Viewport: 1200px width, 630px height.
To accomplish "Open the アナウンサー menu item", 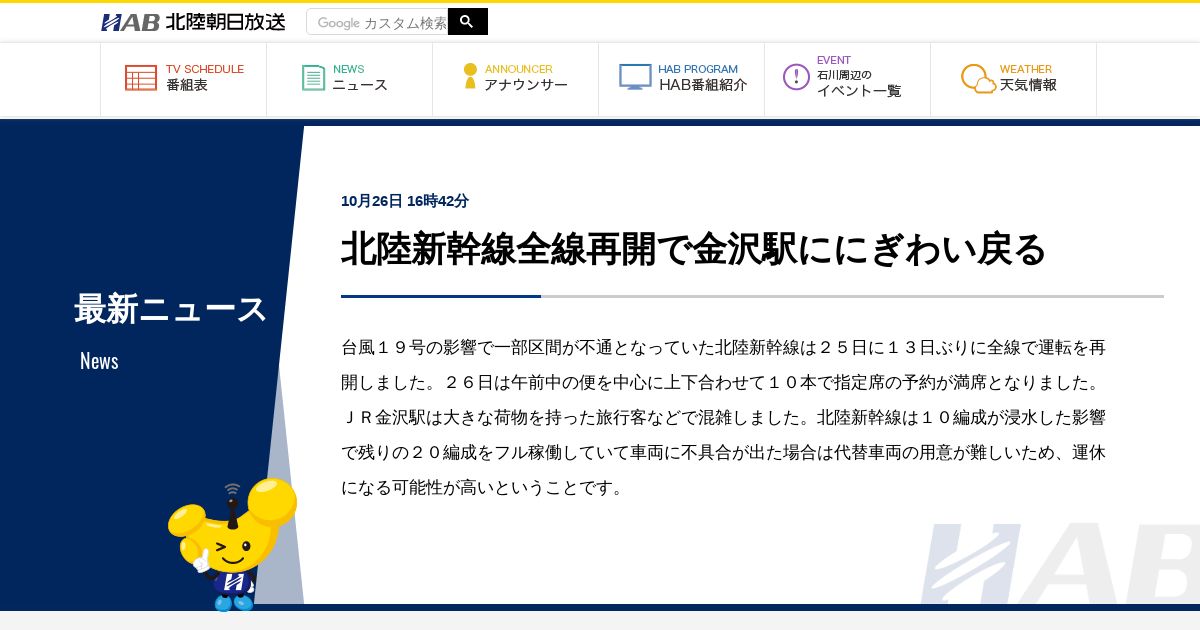I will 516,79.
